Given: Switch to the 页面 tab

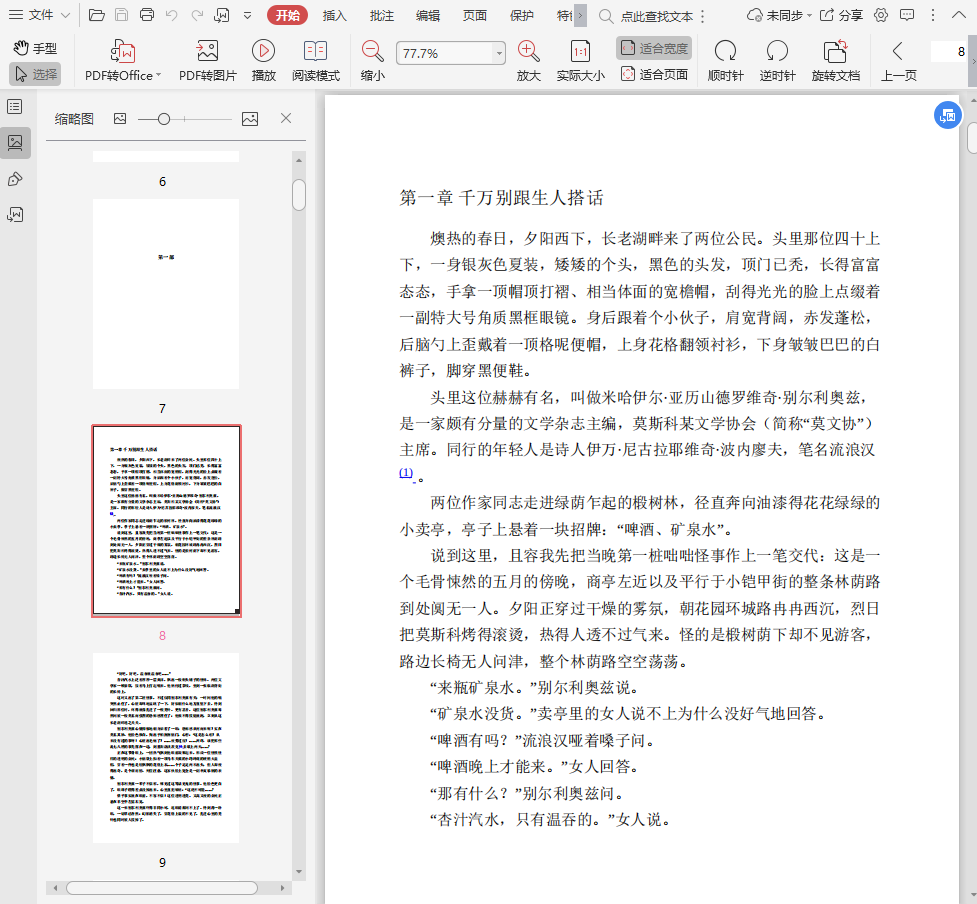Looking at the screenshot, I should point(475,16).
